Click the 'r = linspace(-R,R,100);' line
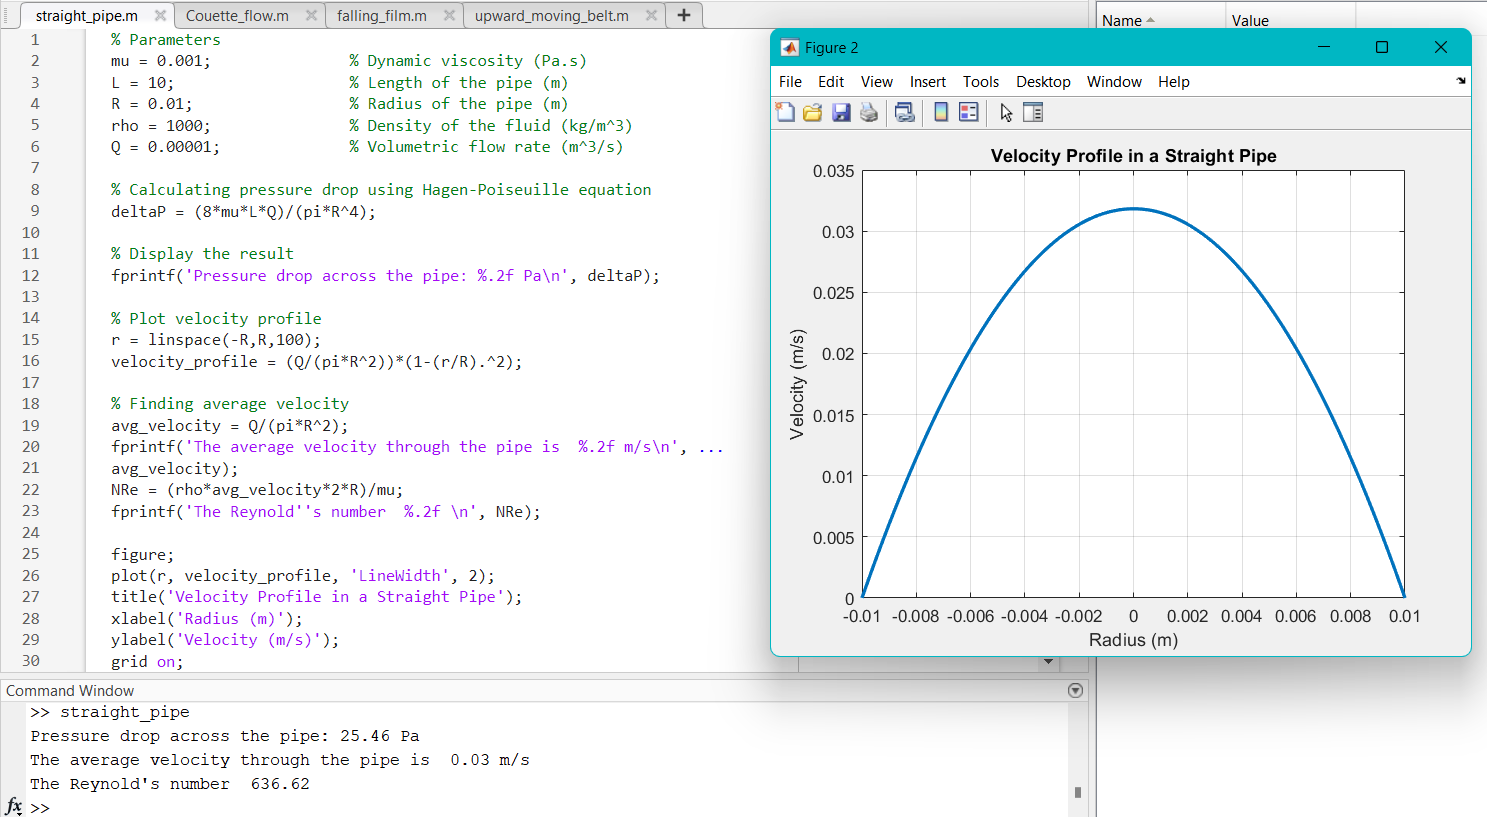The image size is (1487, 817). pos(216,340)
